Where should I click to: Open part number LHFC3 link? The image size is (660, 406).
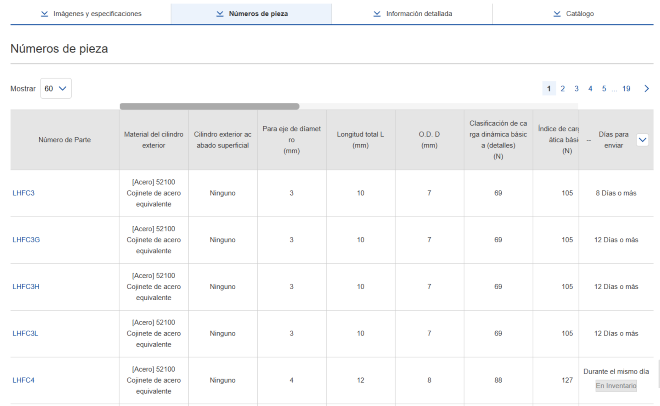coord(24,193)
